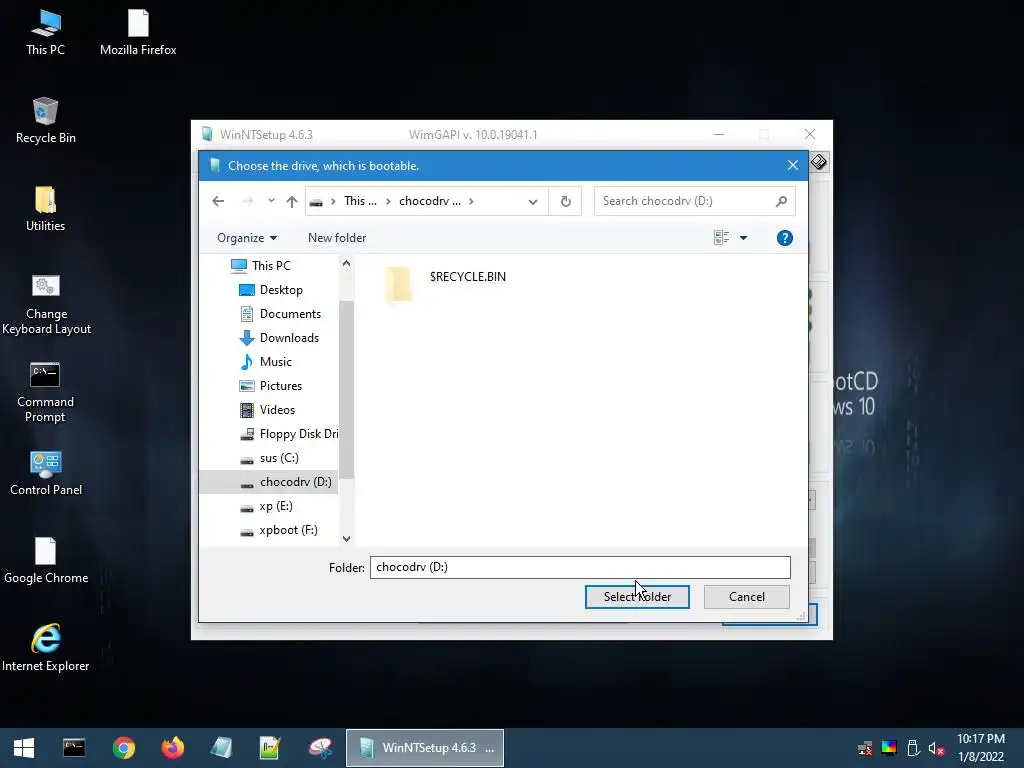Open Google Chrome desktop shortcut

click(46, 561)
